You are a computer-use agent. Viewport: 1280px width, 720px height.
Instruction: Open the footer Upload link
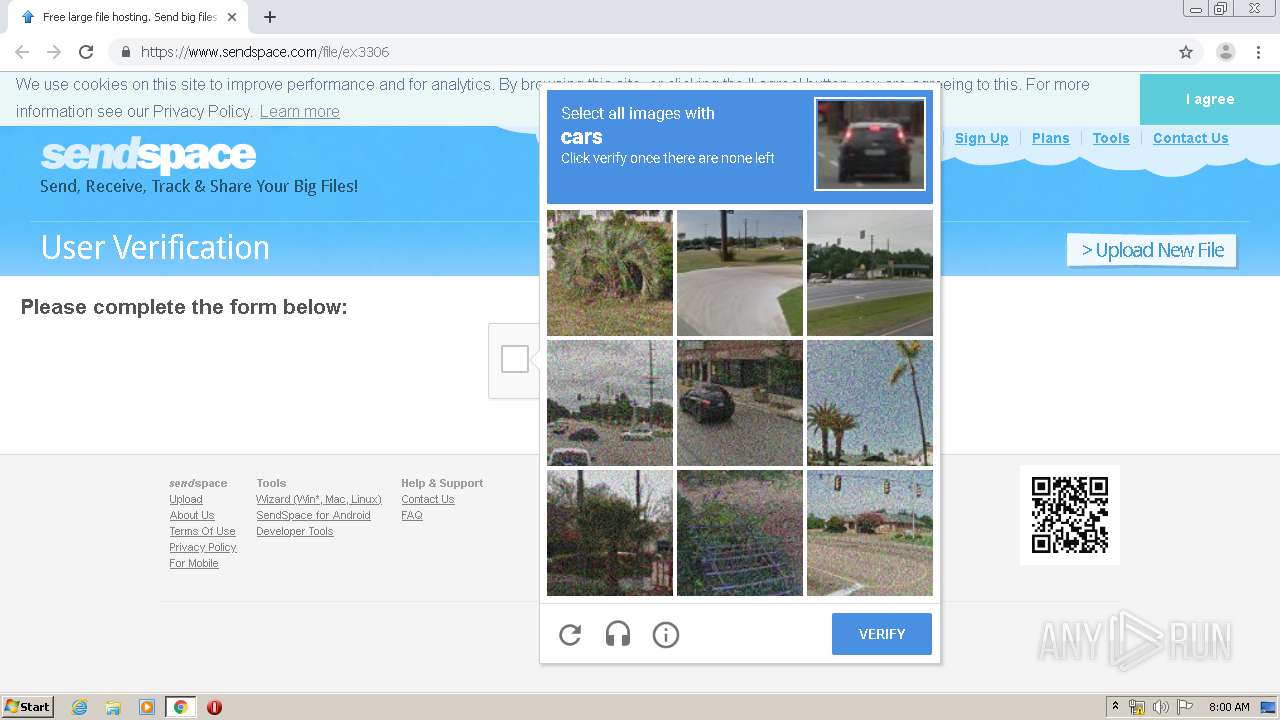(x=186, y=499)
